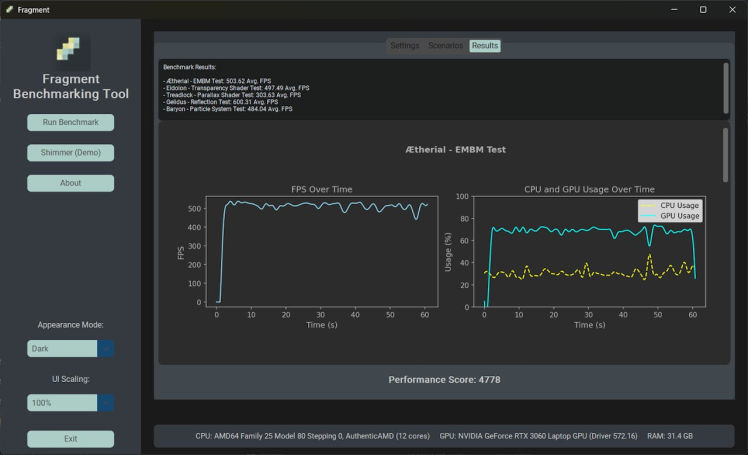This screenshot has width=748, height=455.
Task: Maximize the Fragment window
Action: point(703,9)
